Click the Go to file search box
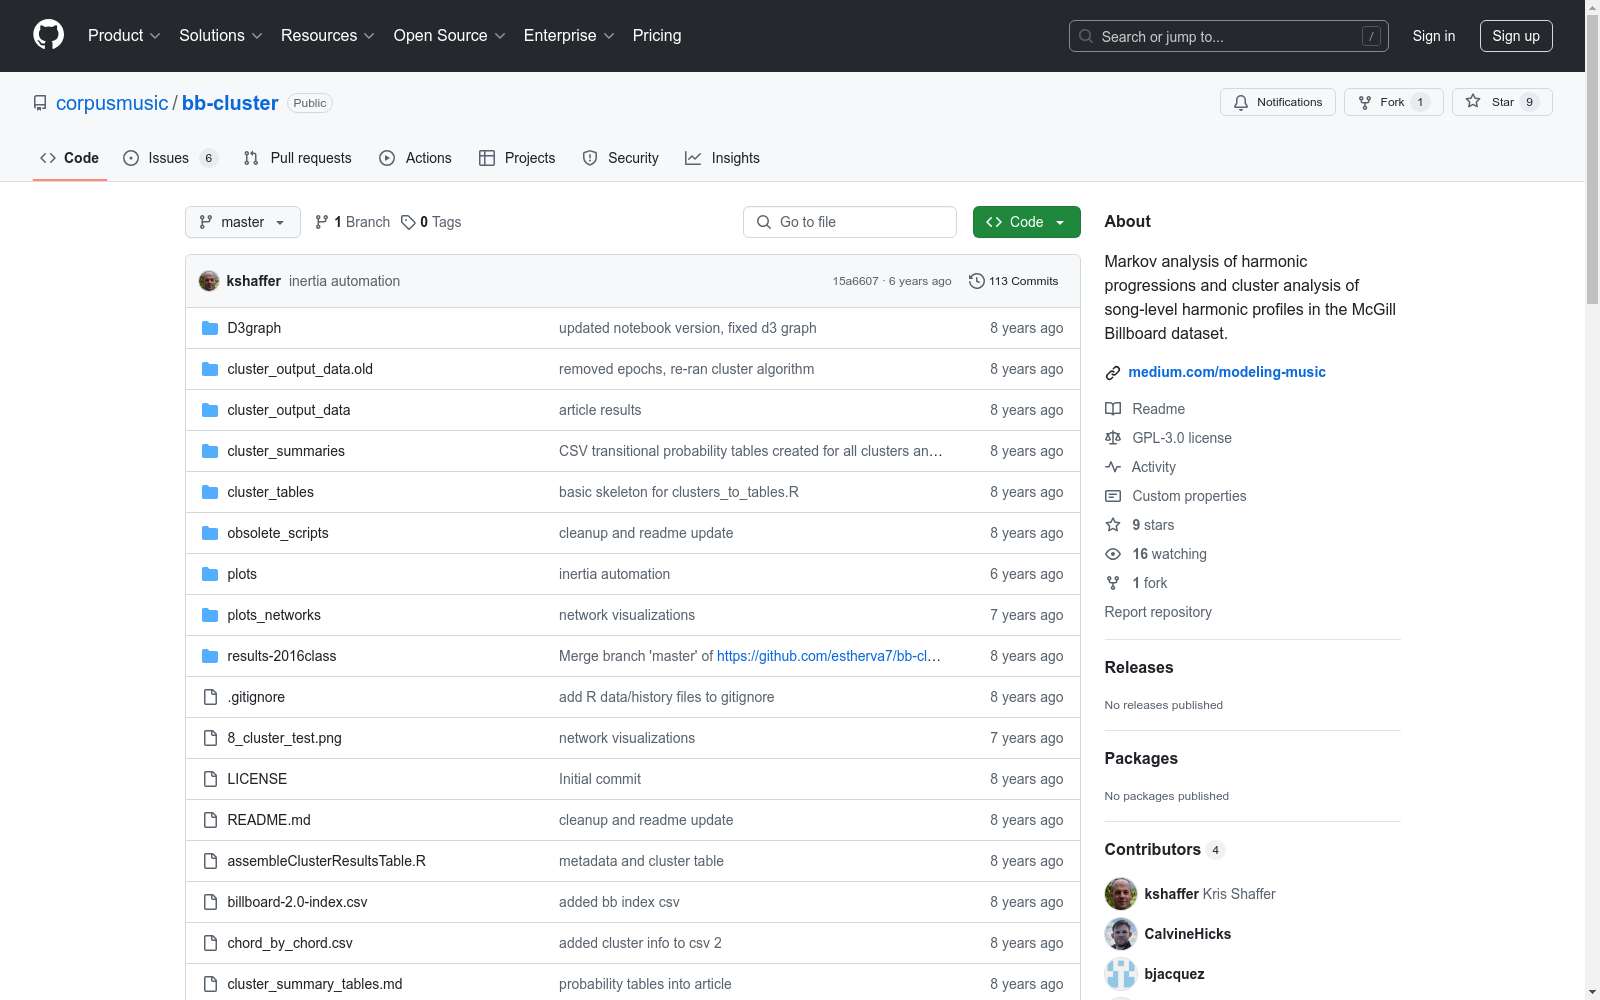This screenshot has width=1600, height=1000. point(850,222)
